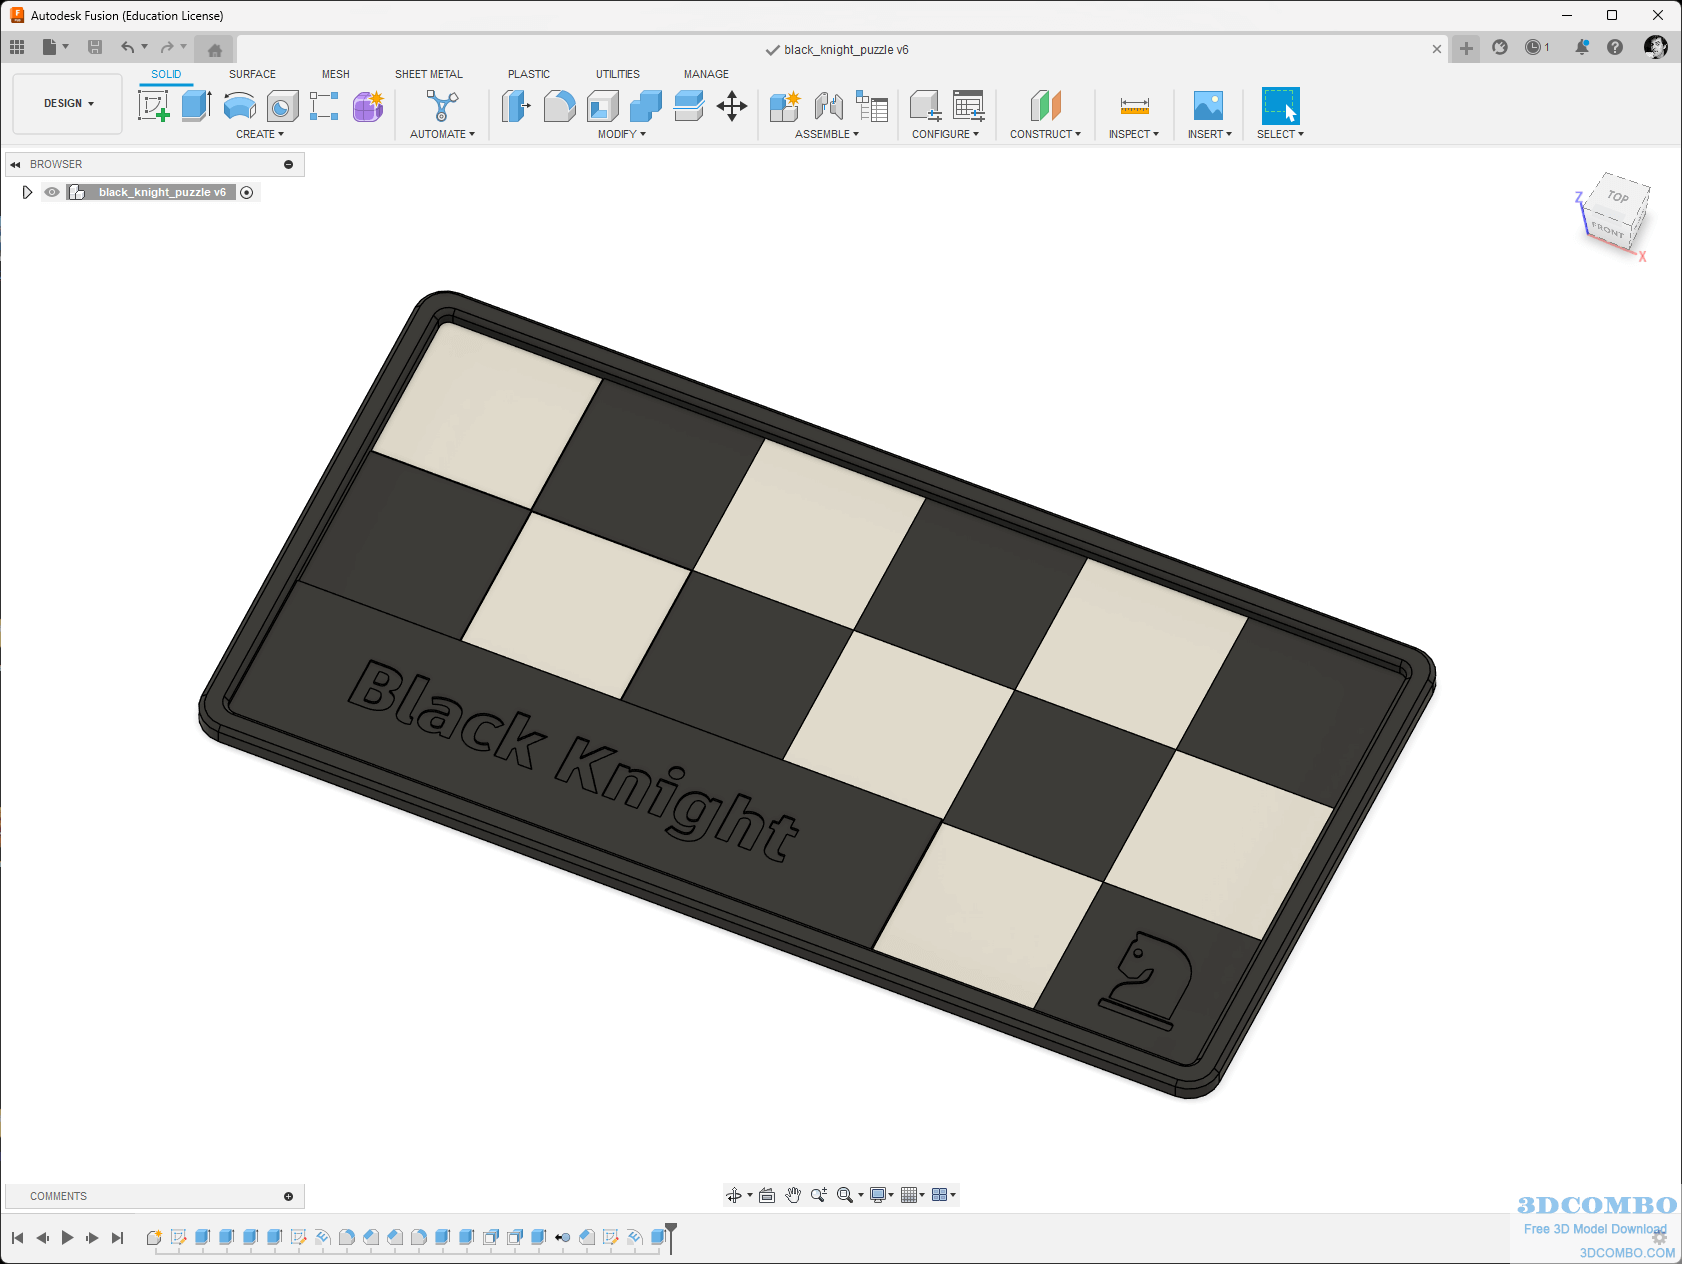Expand the black_knight_puzzle tree item

pyautogui.click(x=27, y=191)
